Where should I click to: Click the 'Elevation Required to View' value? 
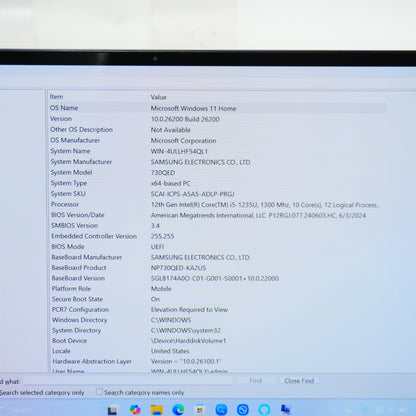189,310
